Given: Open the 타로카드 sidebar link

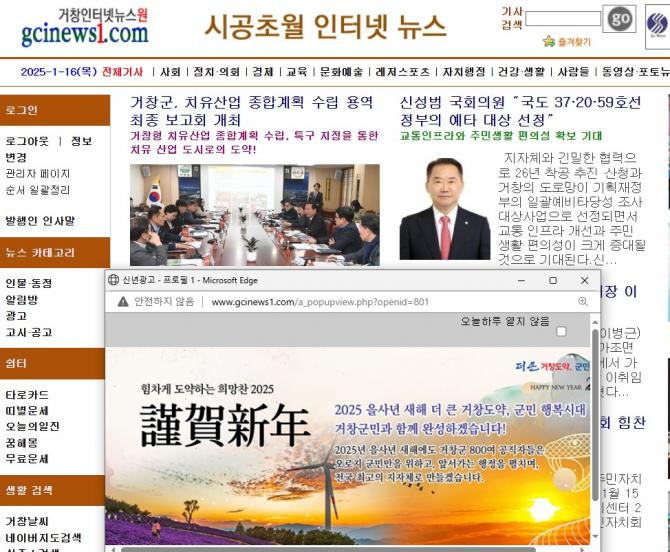Looking at the screenshot, I should [27, 395].
